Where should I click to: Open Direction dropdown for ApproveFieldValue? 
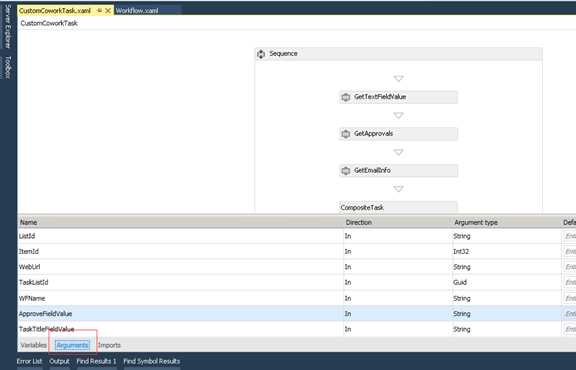397,314
